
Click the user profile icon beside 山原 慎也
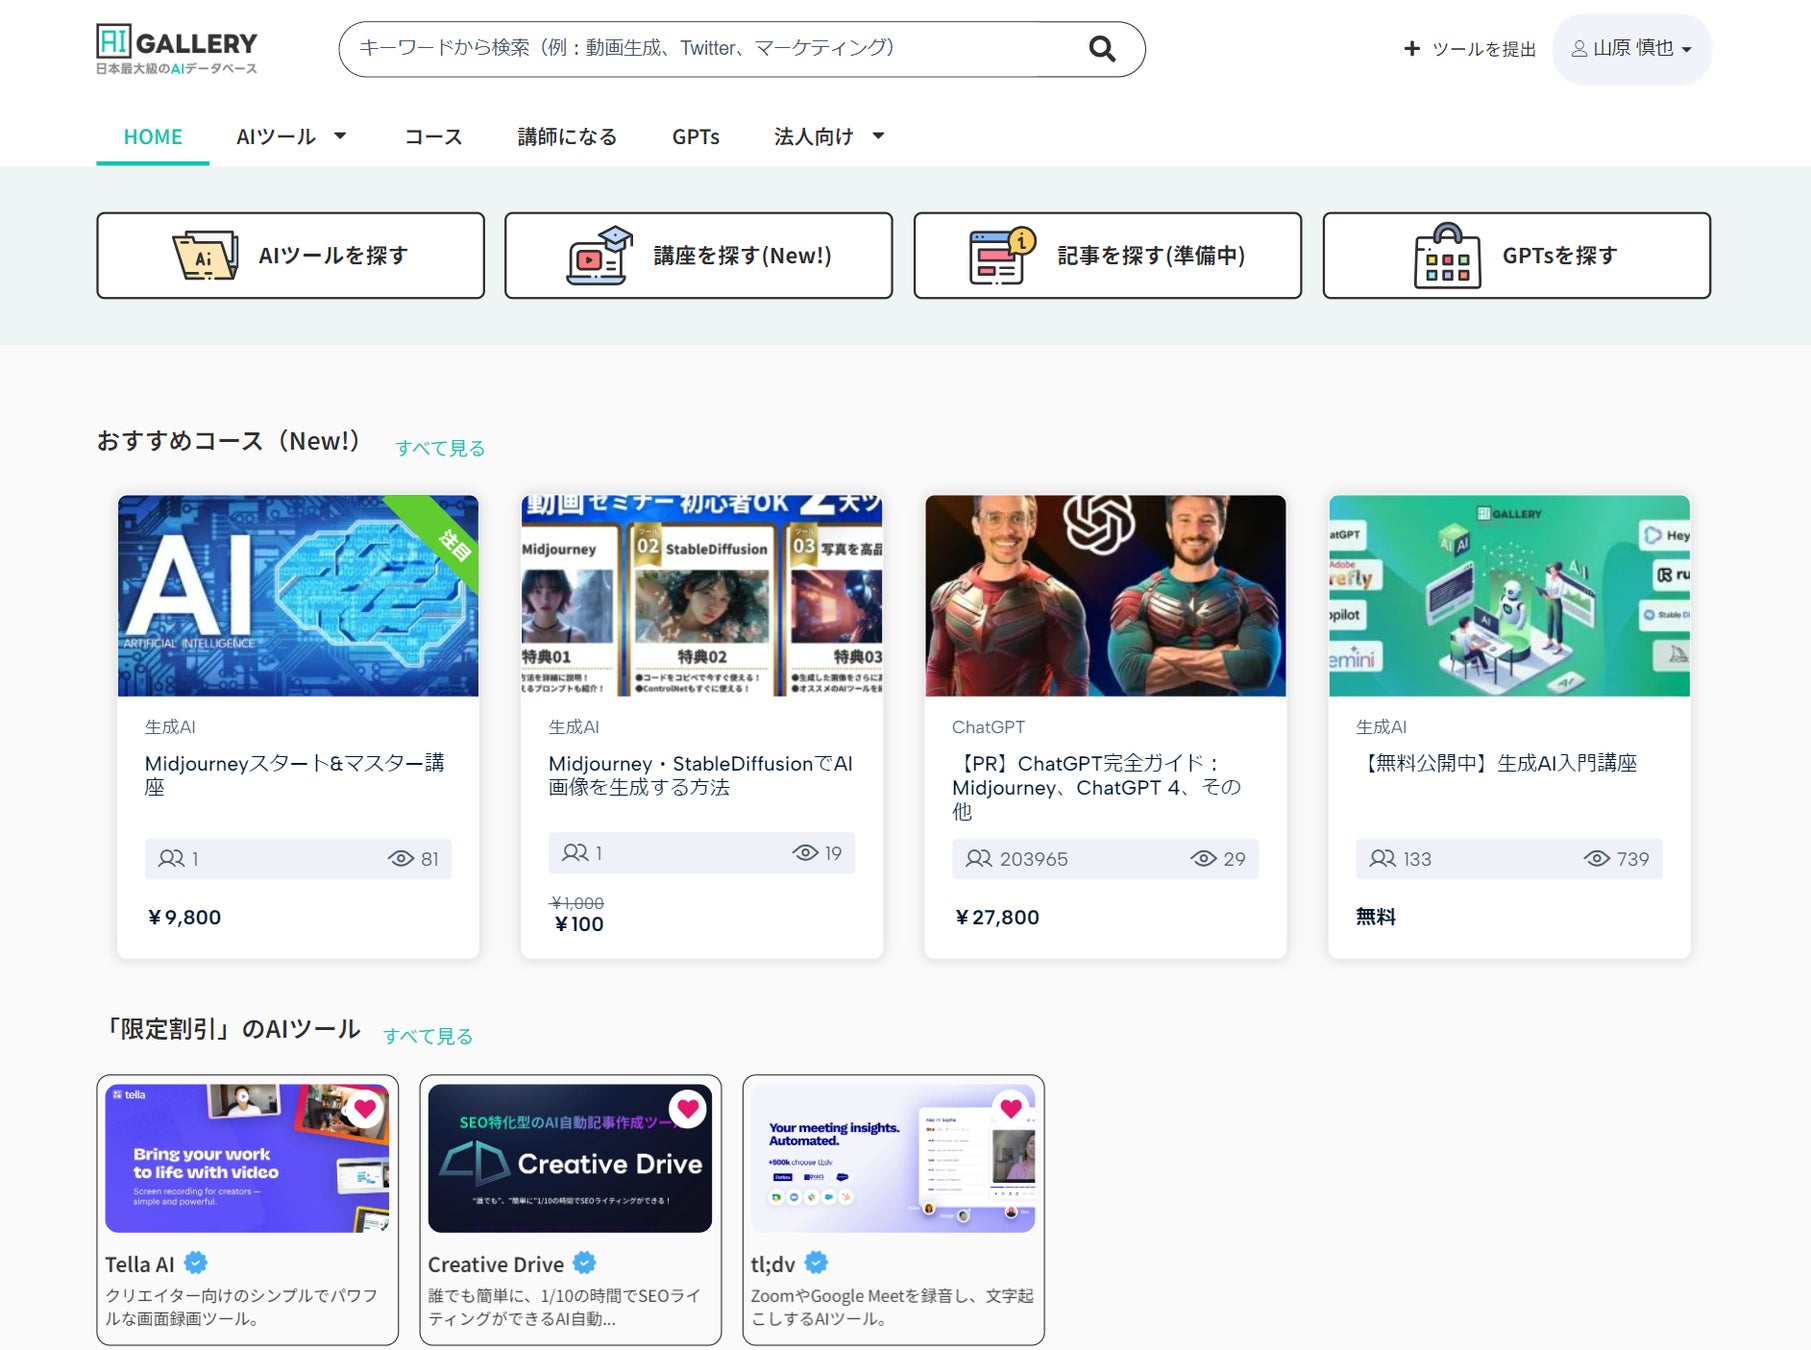click(x=1579, y=49)
